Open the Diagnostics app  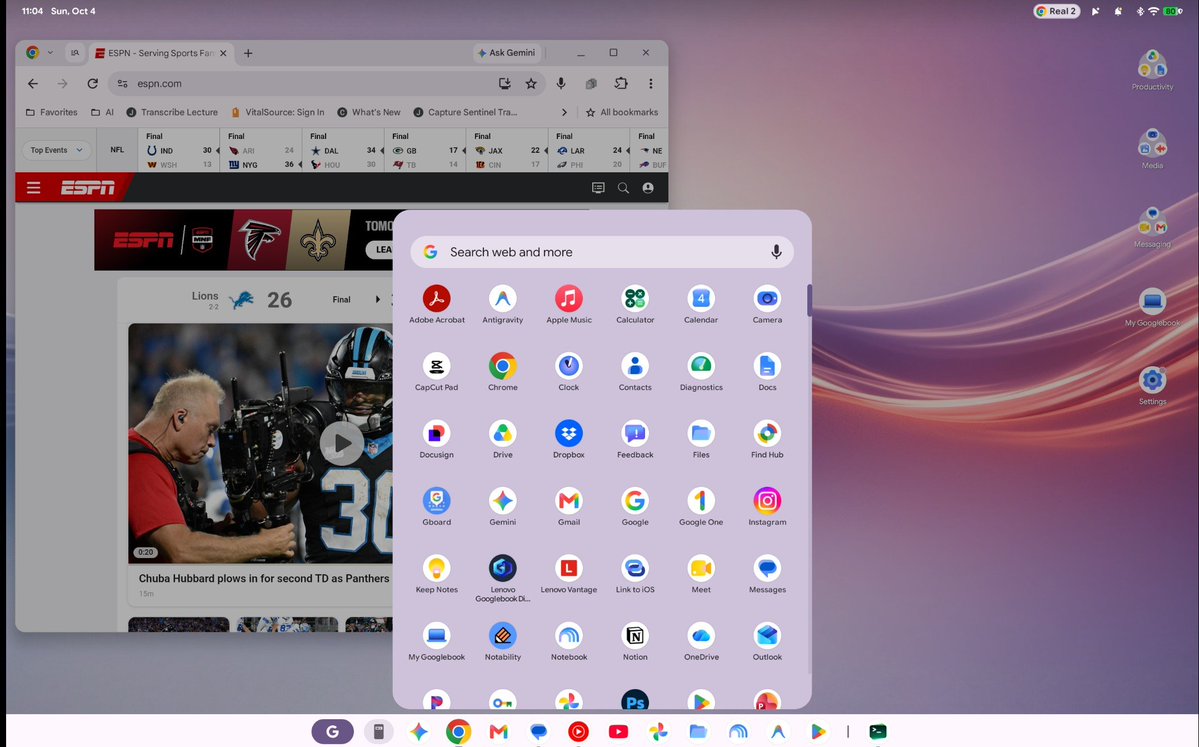701,372
